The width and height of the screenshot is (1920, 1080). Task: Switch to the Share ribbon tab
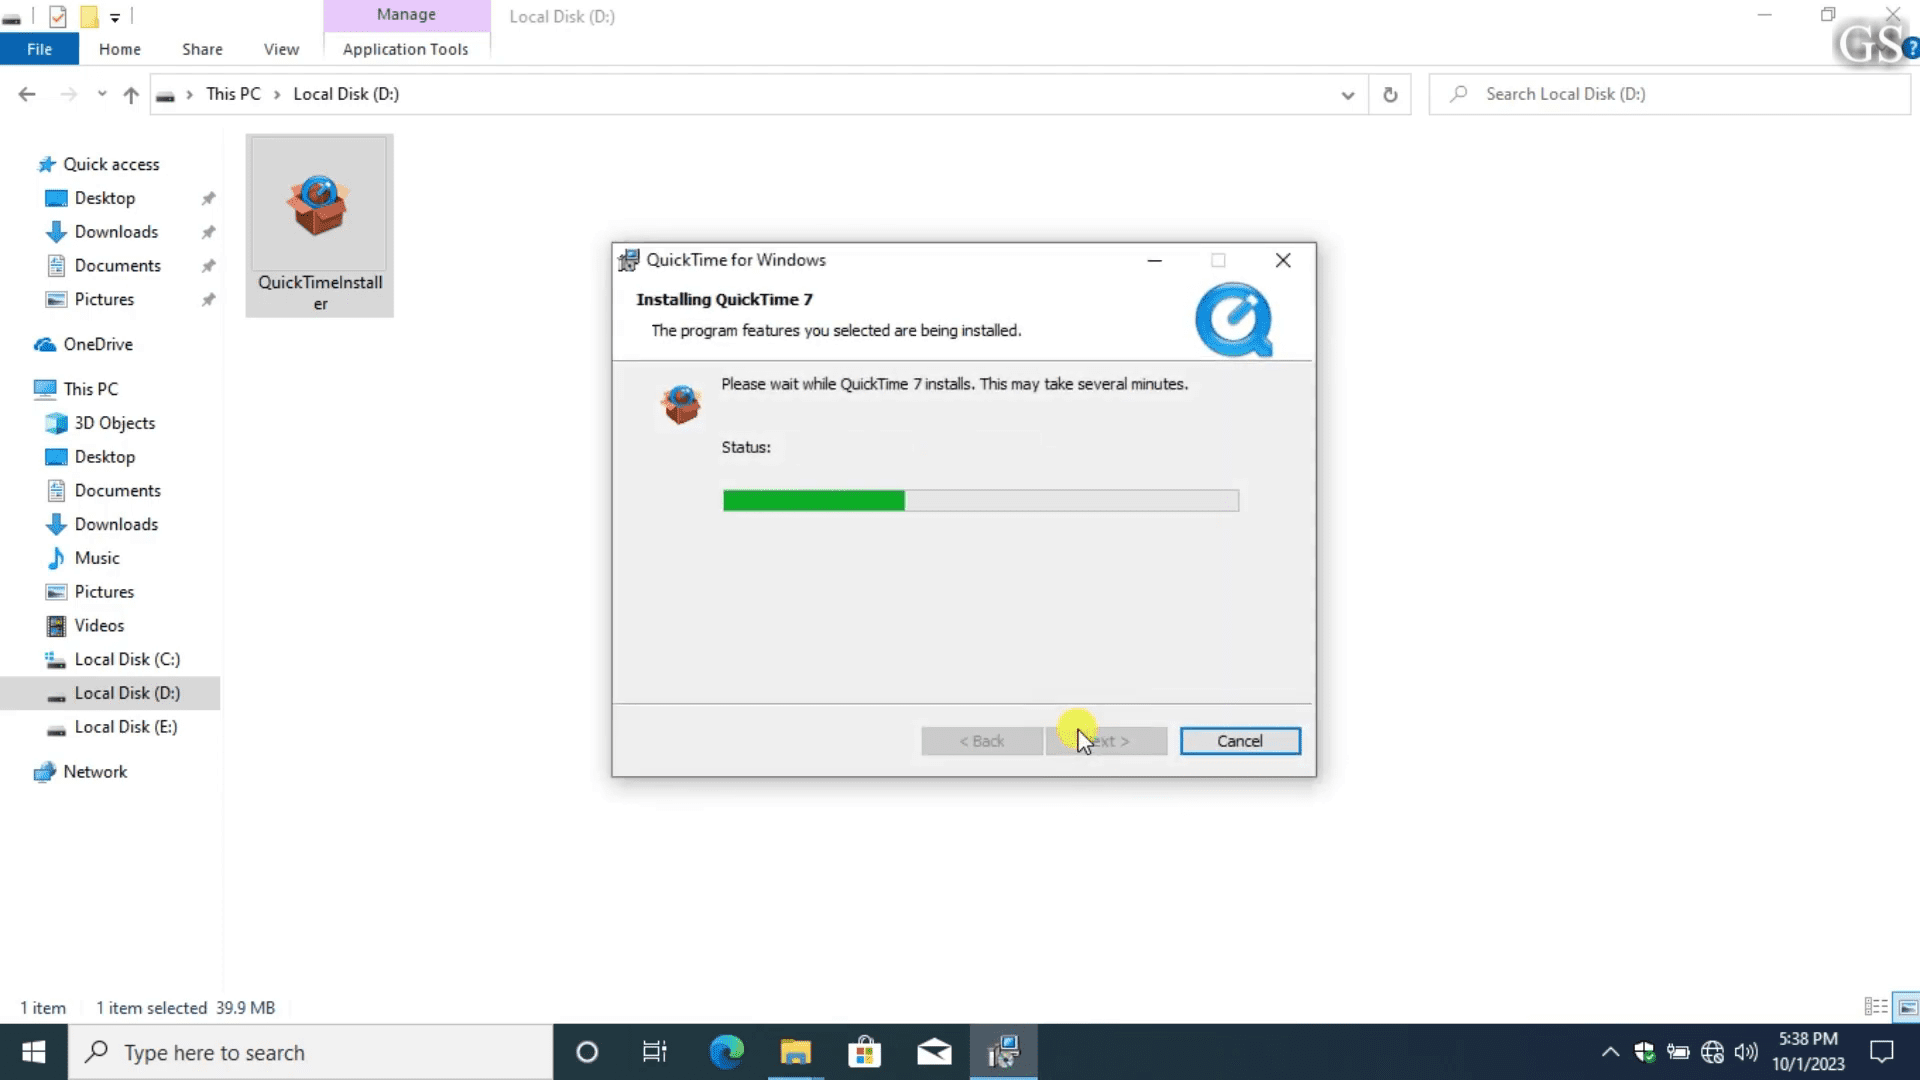202,49
